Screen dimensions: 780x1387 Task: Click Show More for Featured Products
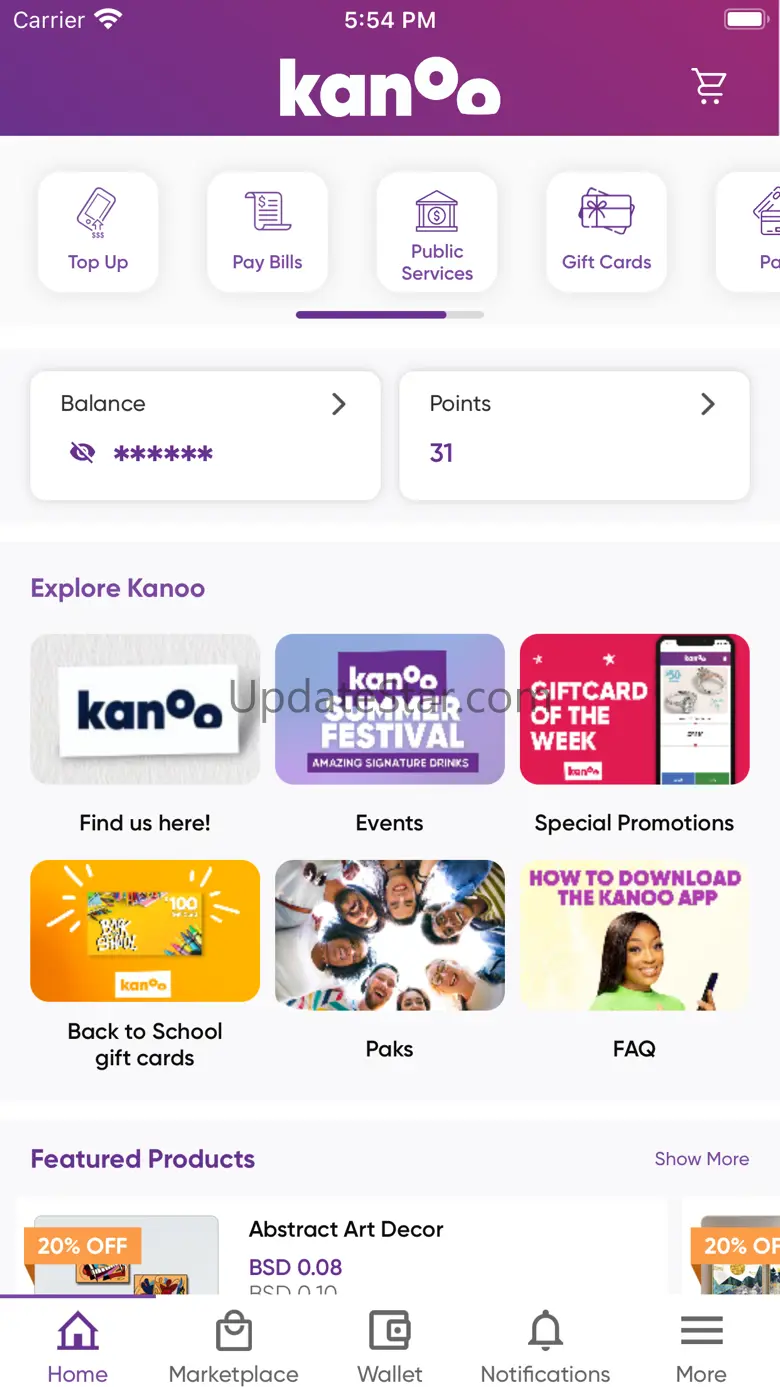702,1158
